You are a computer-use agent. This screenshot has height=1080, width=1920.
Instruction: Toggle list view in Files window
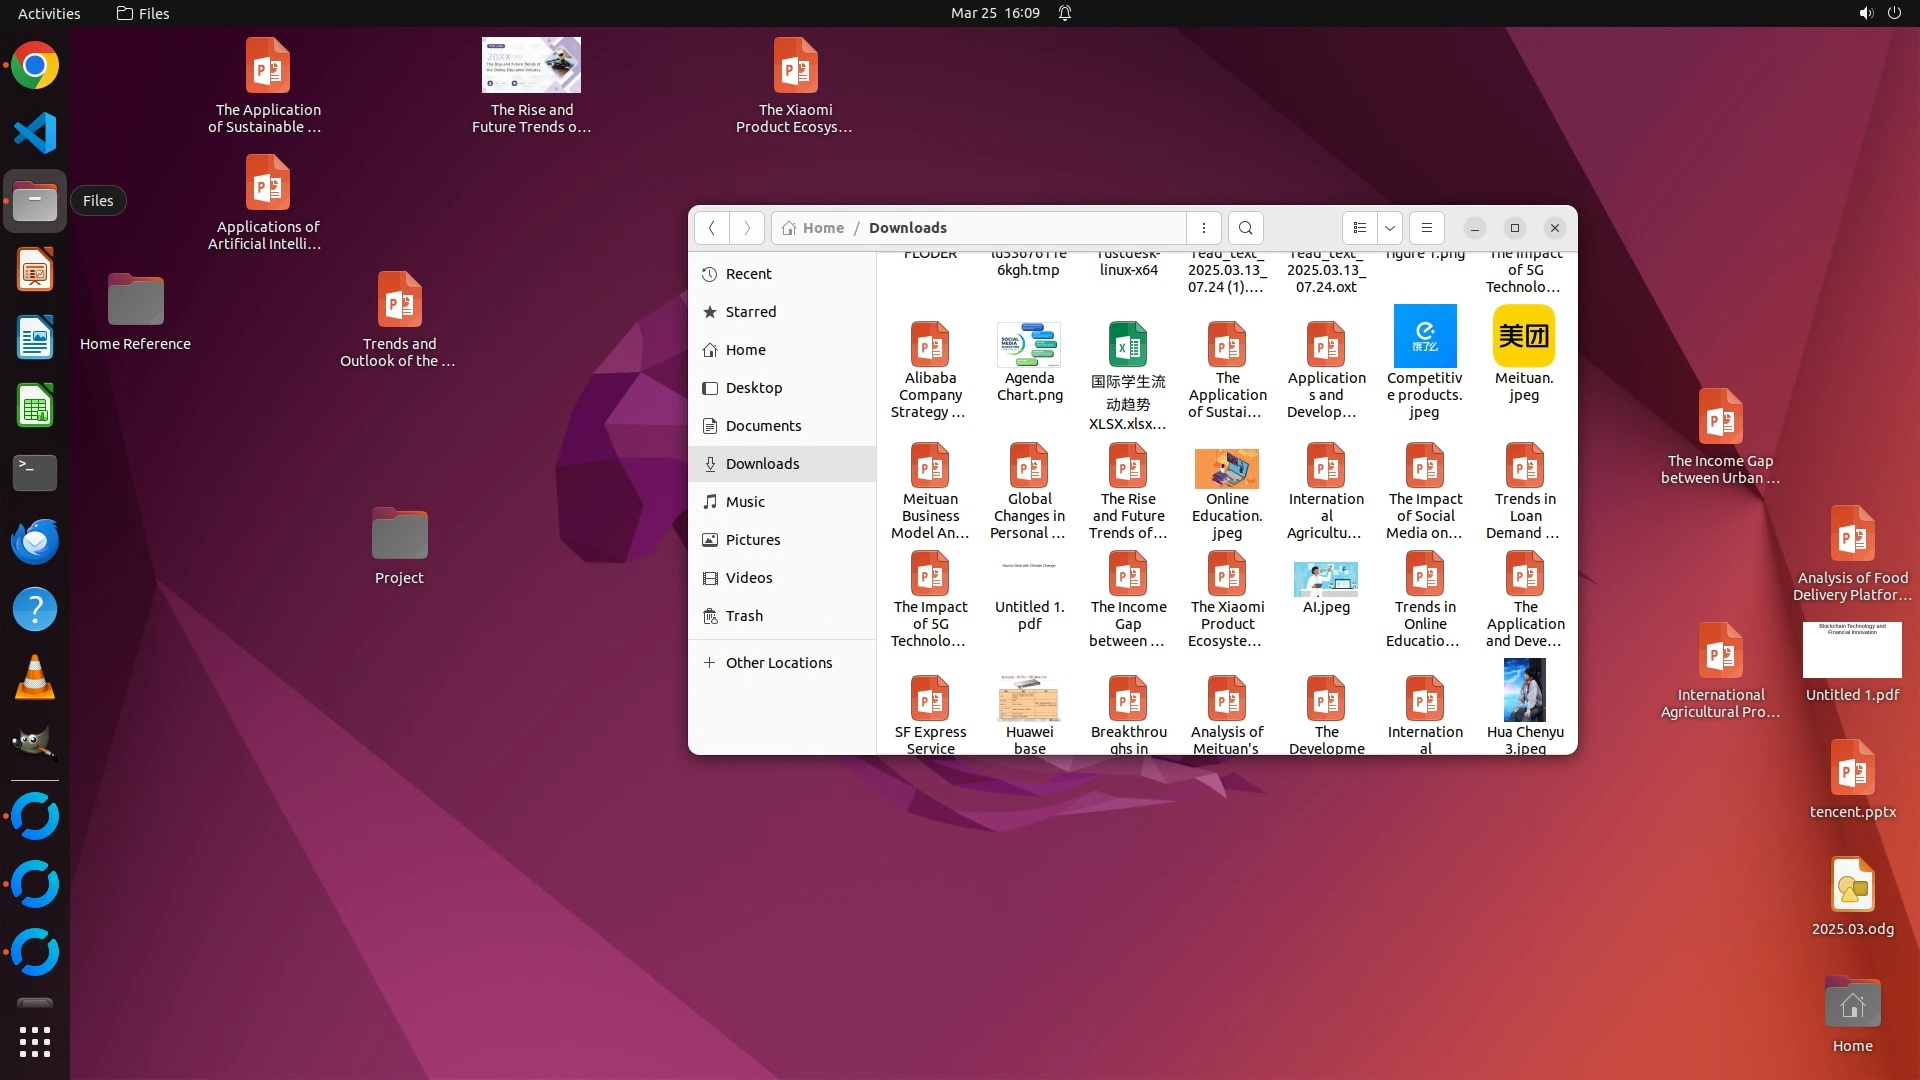(1359, 228)
